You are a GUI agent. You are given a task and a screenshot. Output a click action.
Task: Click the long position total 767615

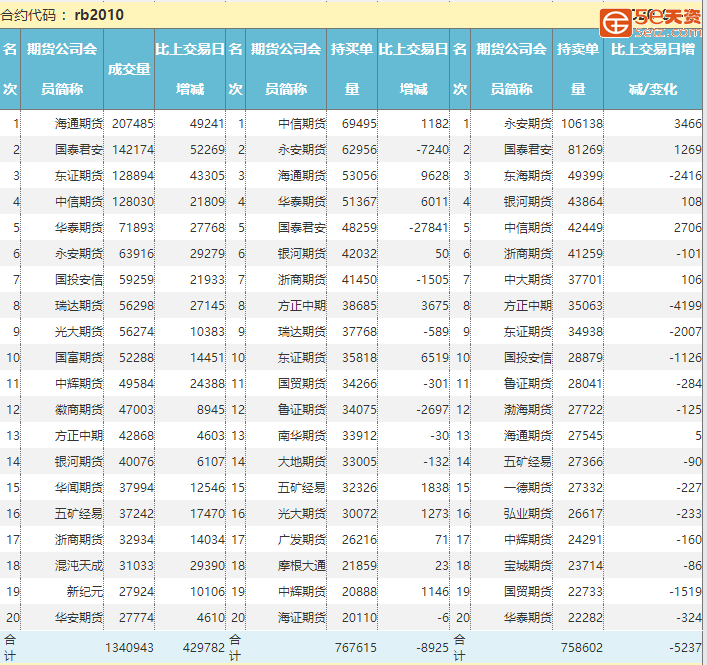coord(352,648)
